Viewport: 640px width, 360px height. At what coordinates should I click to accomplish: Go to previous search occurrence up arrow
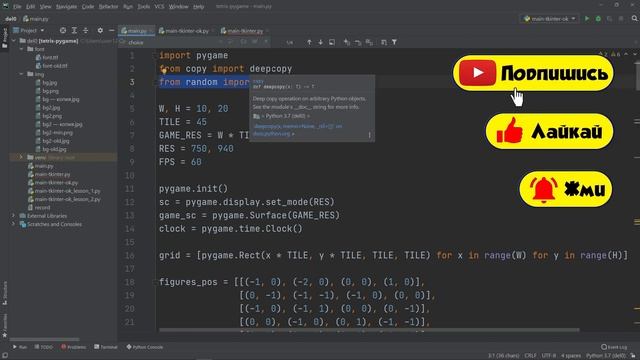tap(309, 42)
